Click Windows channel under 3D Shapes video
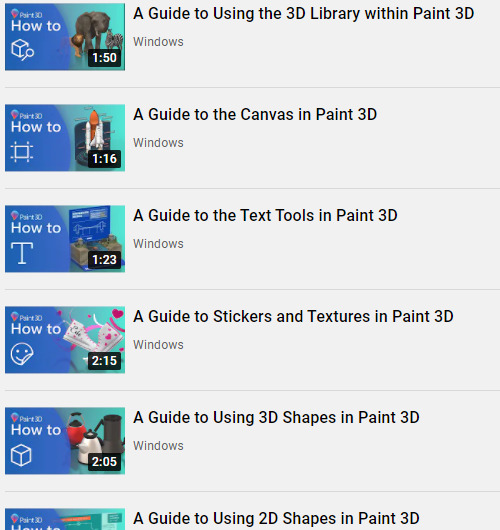 click(x=158, y=446)
